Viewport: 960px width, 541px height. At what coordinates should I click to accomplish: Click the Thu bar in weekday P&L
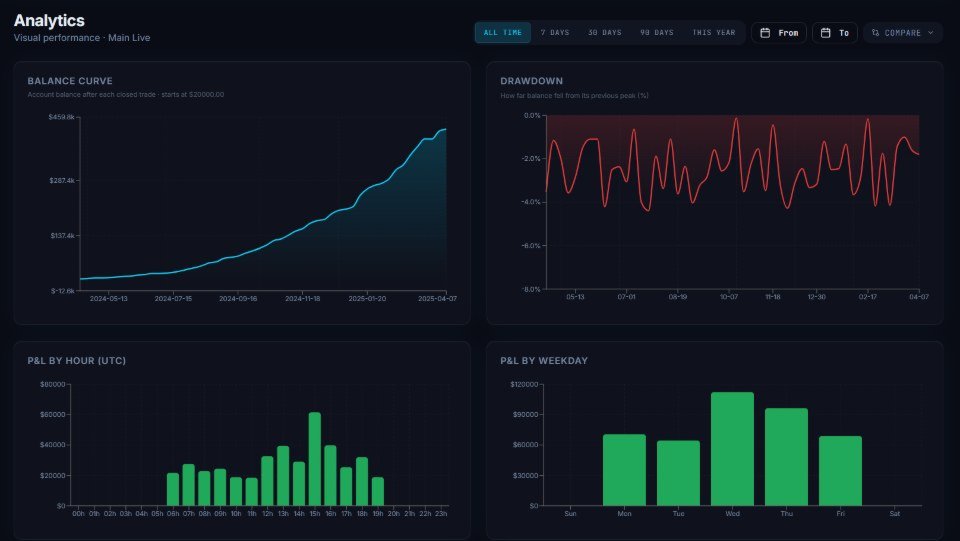click(786, 457)
